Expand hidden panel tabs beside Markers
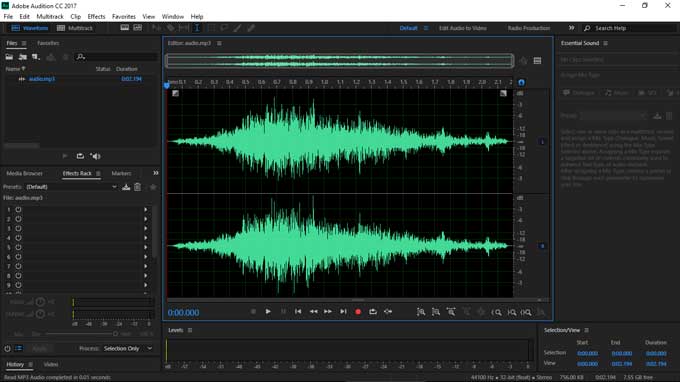The width and height of the screenshot is (680, 382). [156, 173]
